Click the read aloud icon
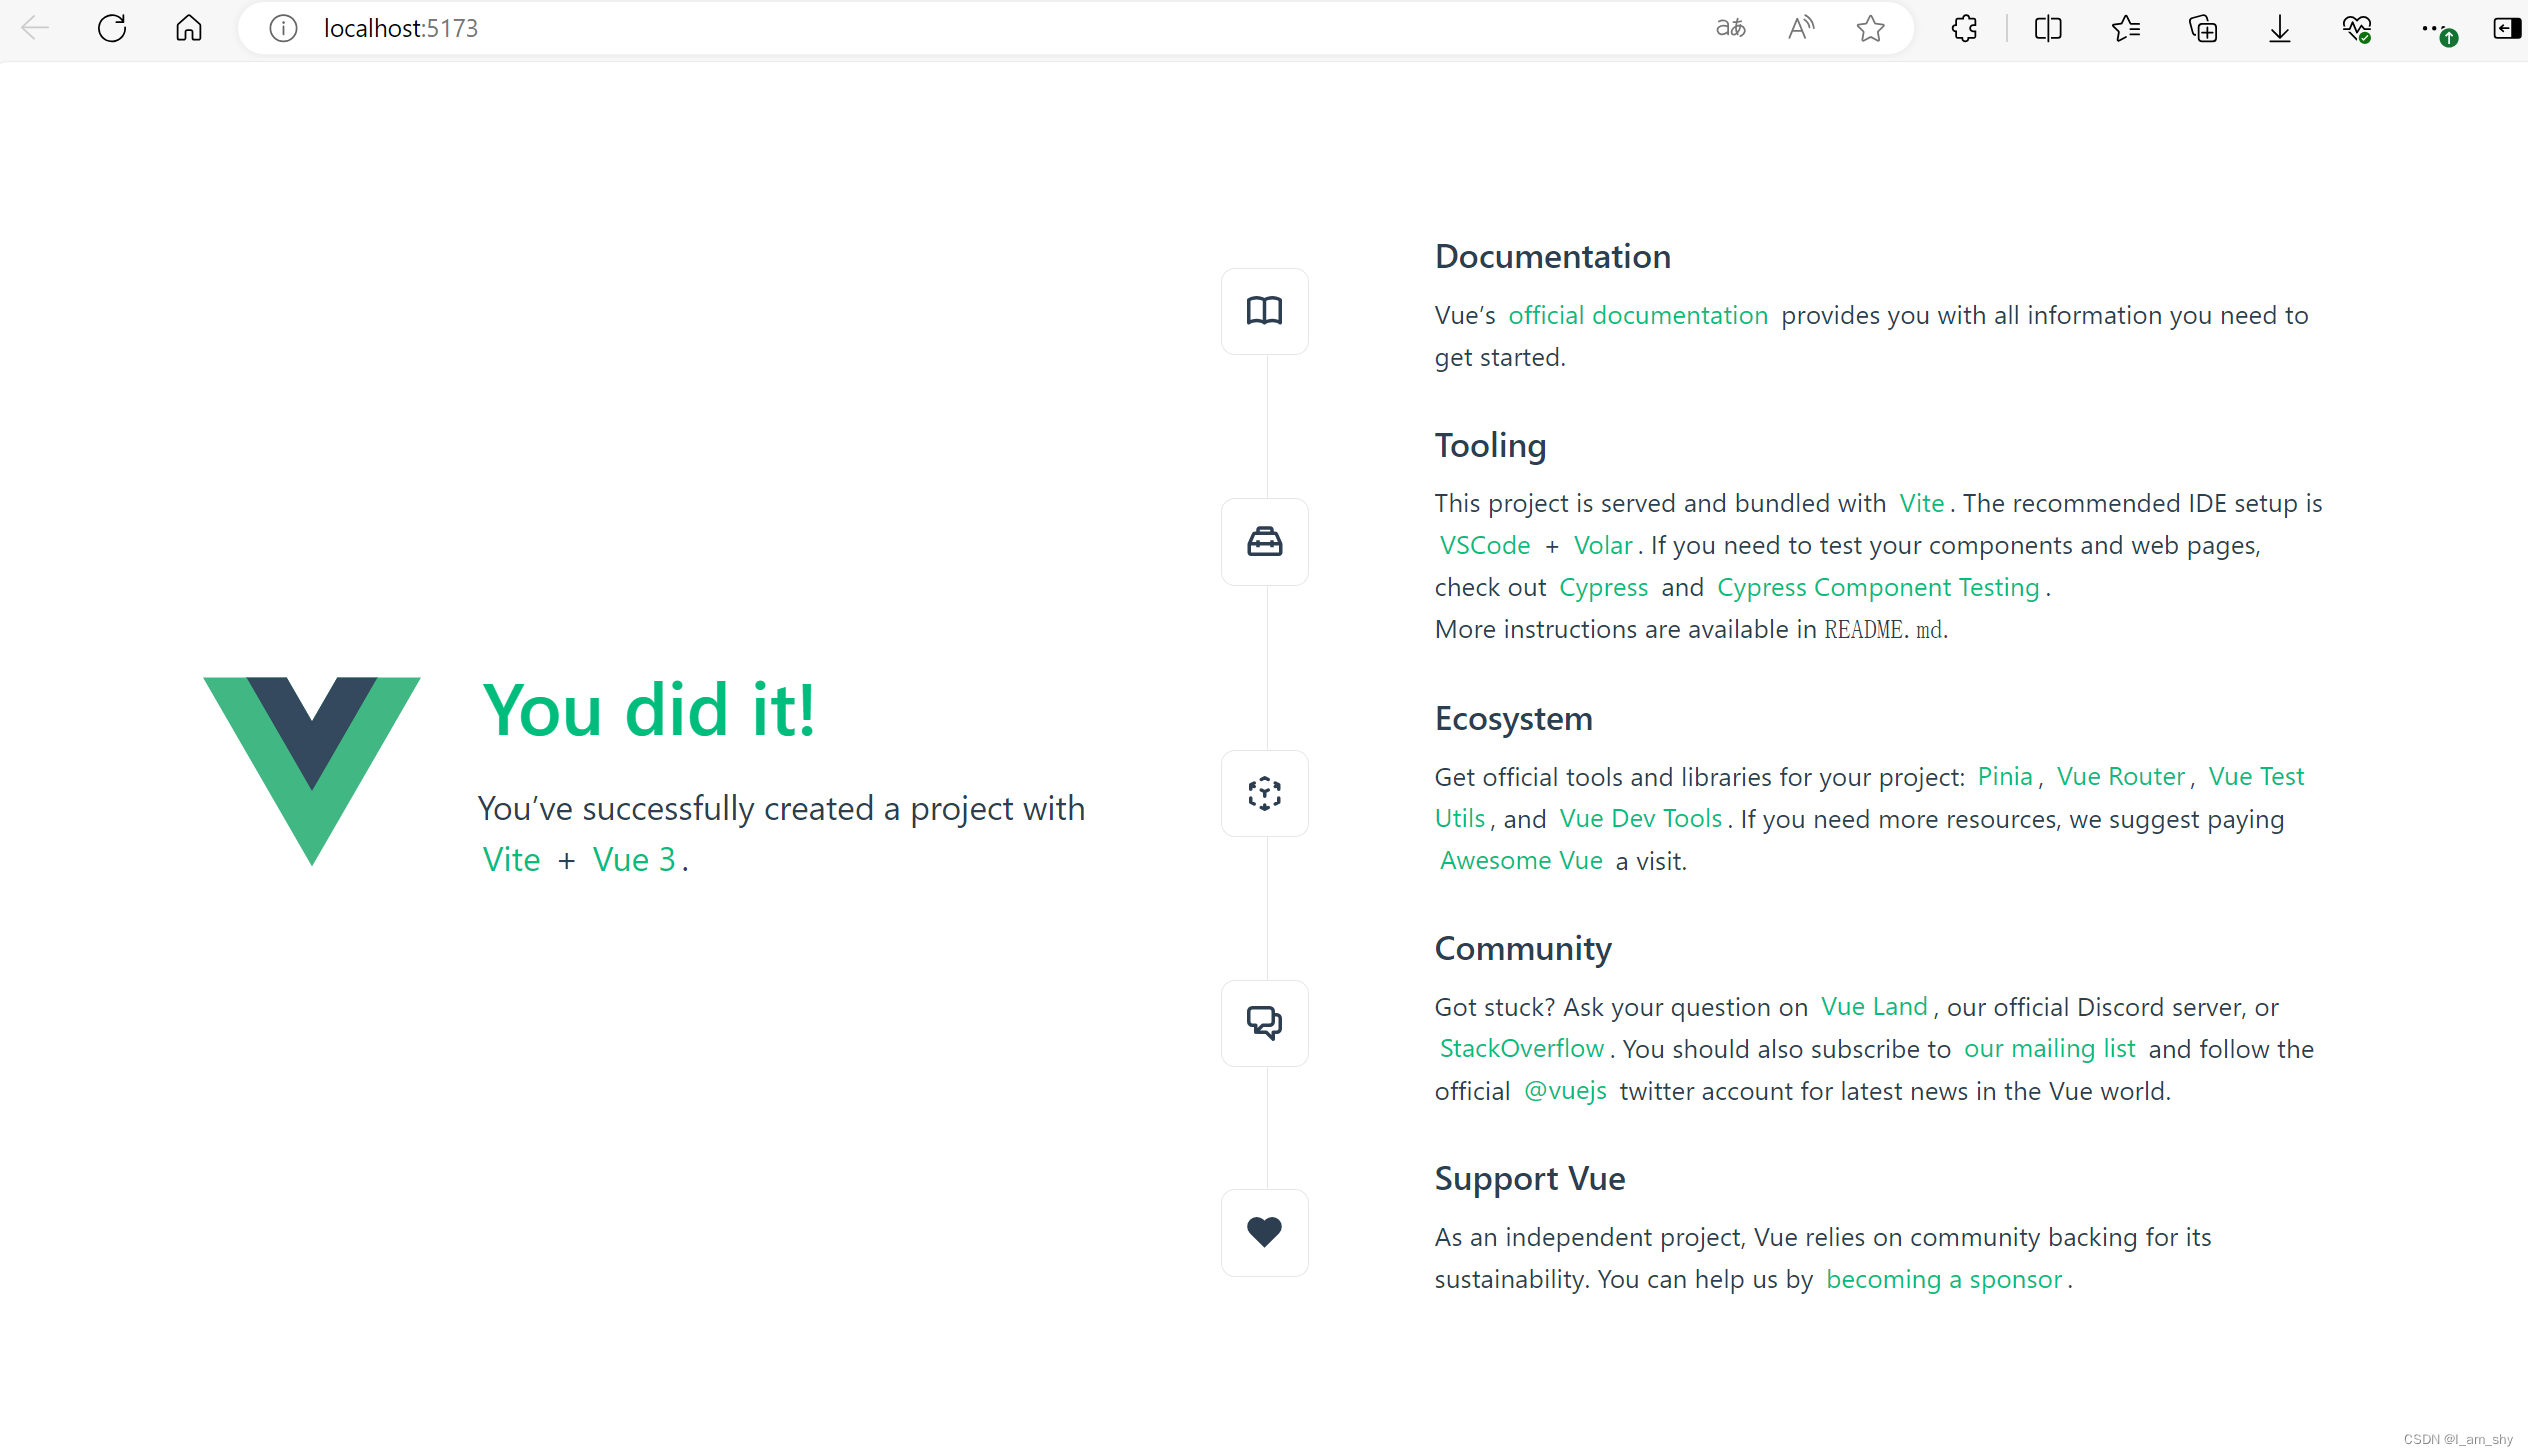This screenshot has height=1456, width=2528. (1801, 28)
